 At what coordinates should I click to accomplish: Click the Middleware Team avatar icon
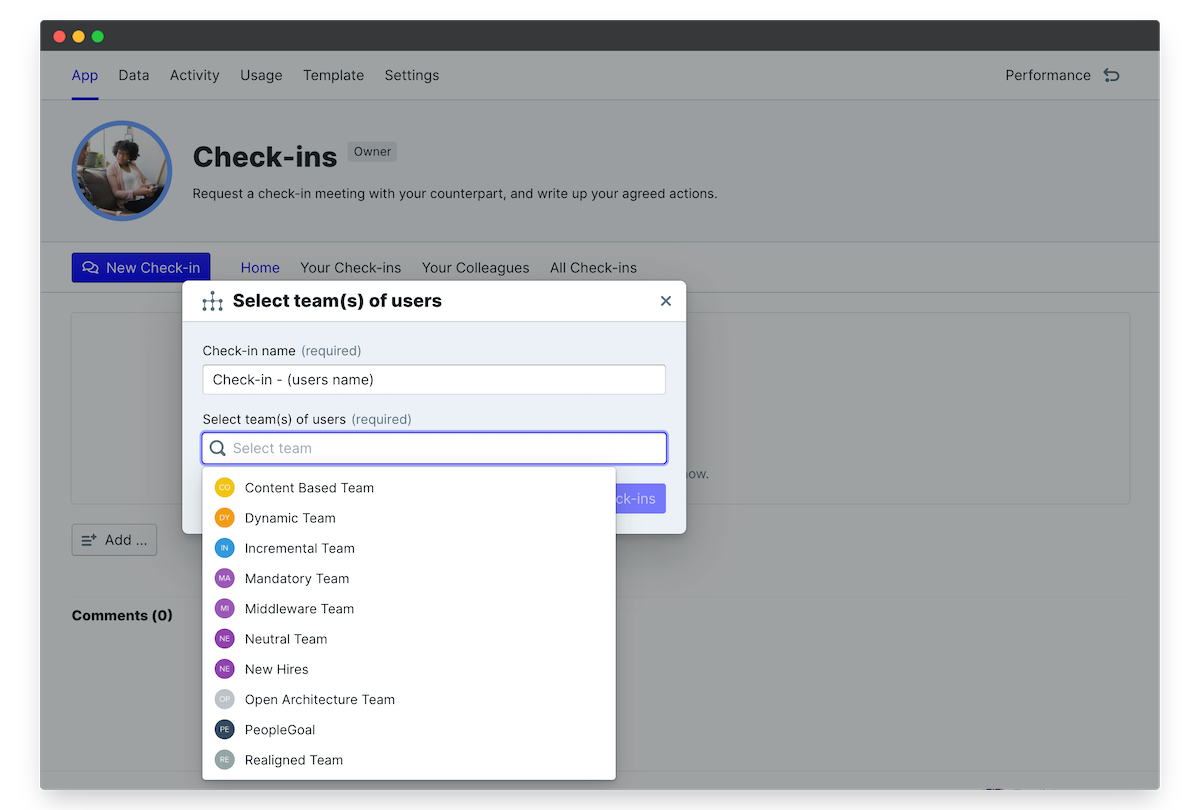tap(225, 608)
